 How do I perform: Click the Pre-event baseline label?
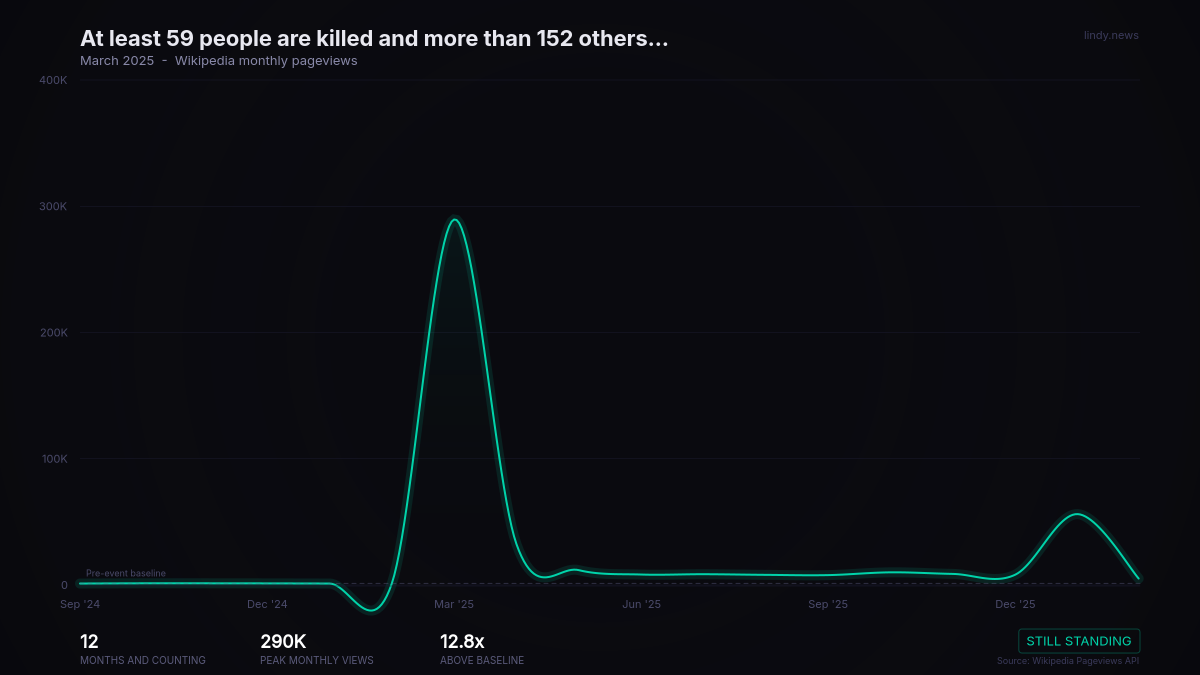[126, 573]
